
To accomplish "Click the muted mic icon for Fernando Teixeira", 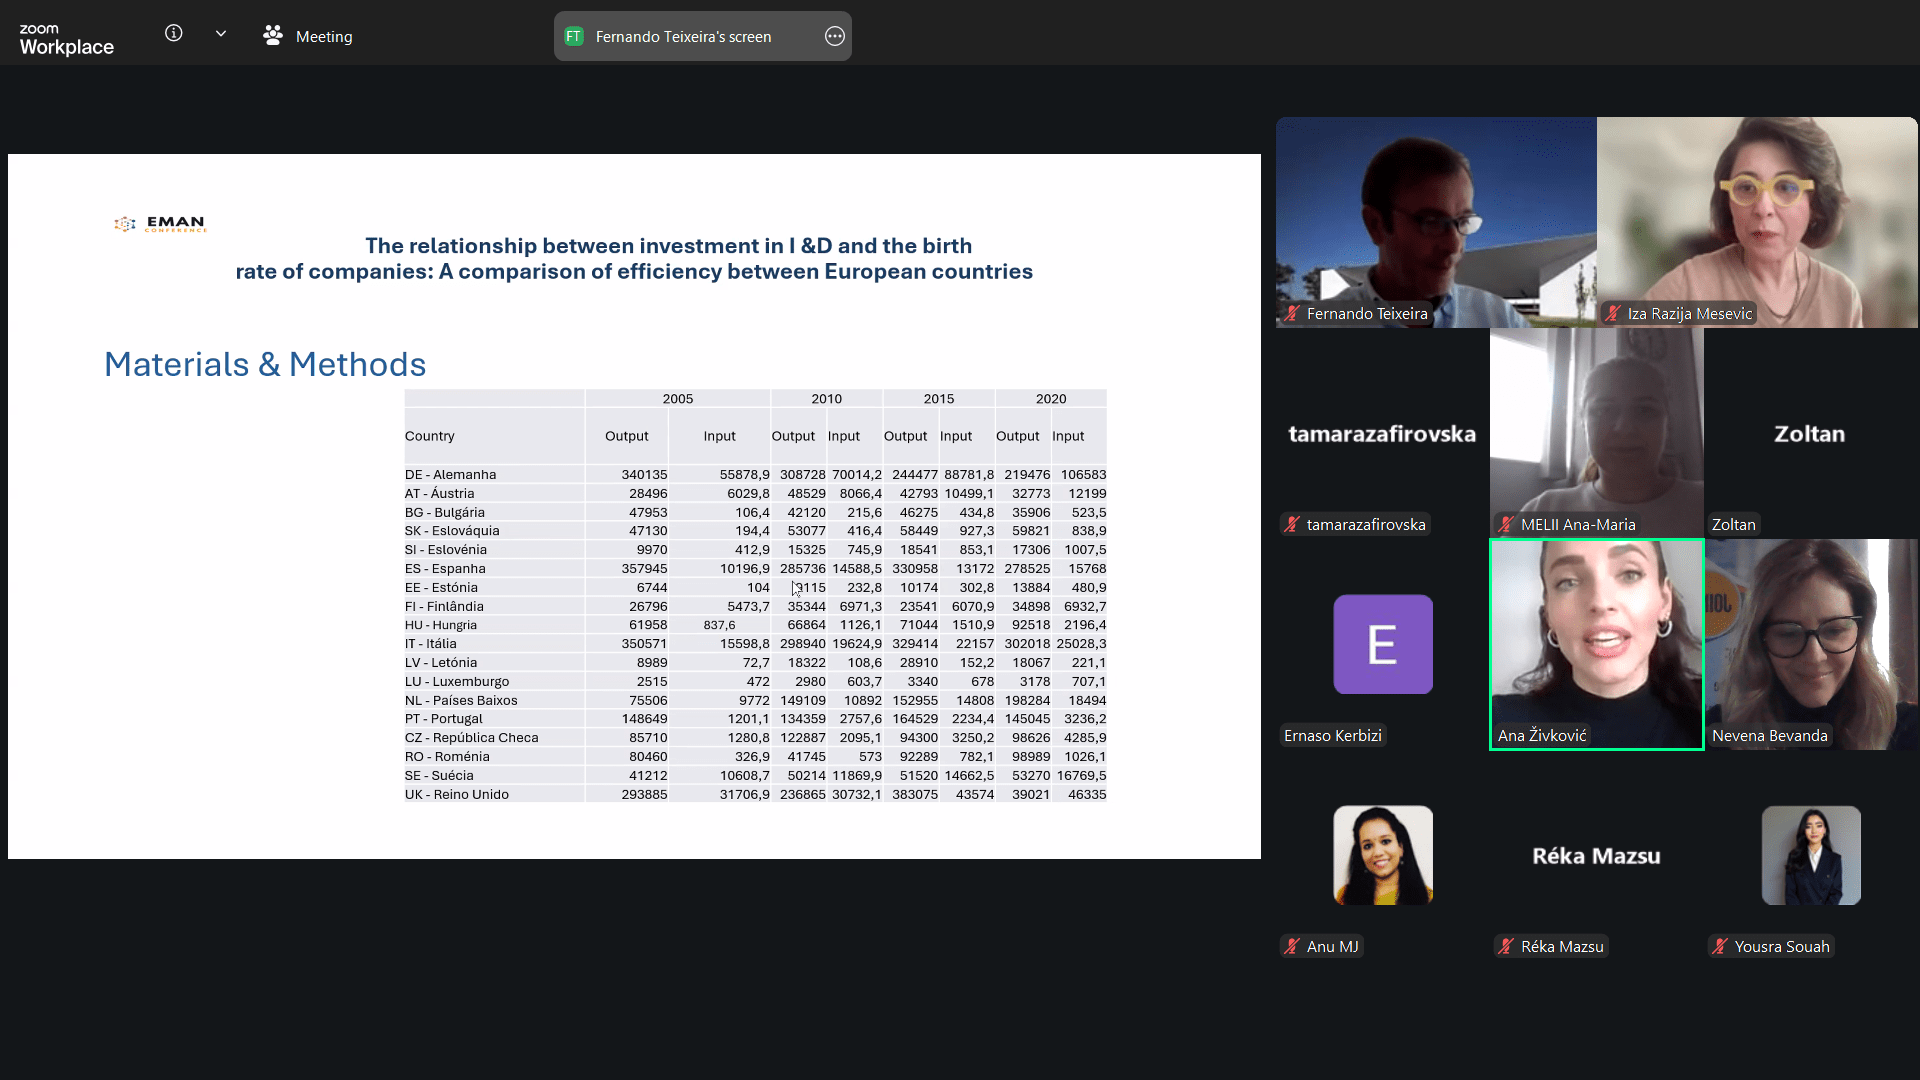I will (1293, 314).
